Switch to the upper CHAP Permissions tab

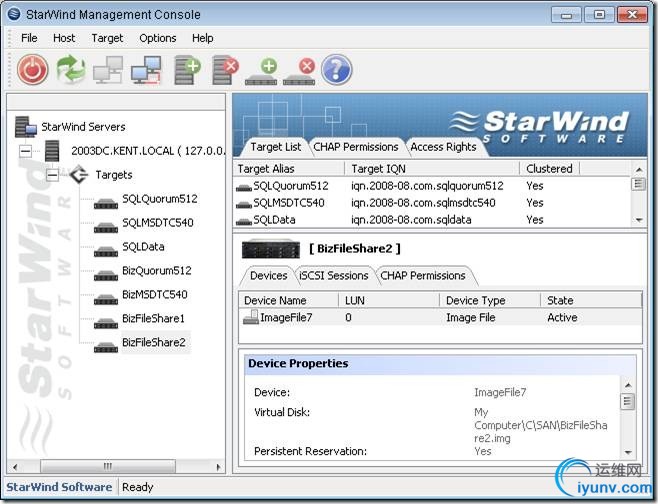point(356,147)
